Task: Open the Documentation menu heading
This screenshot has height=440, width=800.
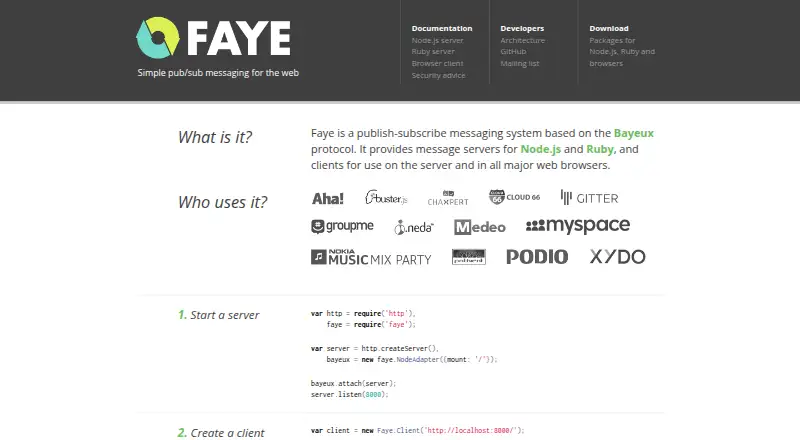Action: (442, 29)
